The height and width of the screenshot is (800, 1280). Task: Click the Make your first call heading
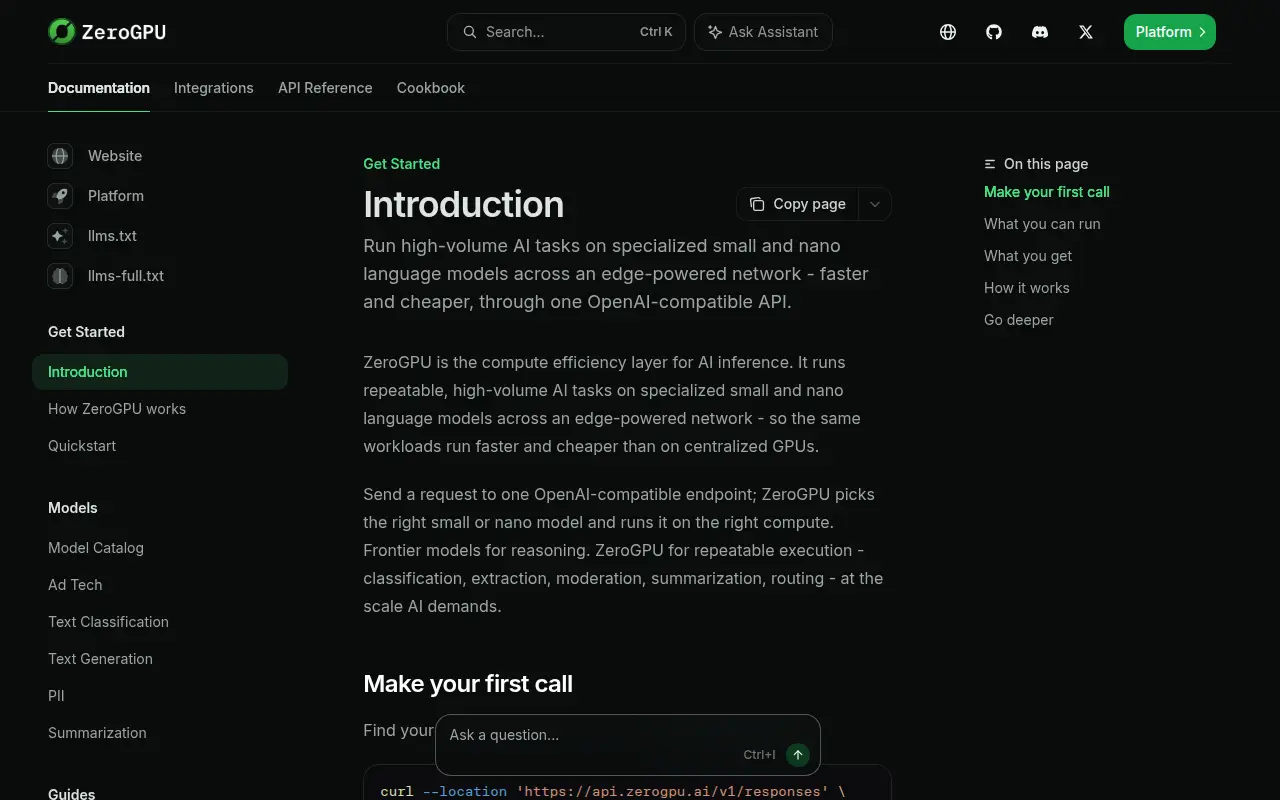coord(468,684)
